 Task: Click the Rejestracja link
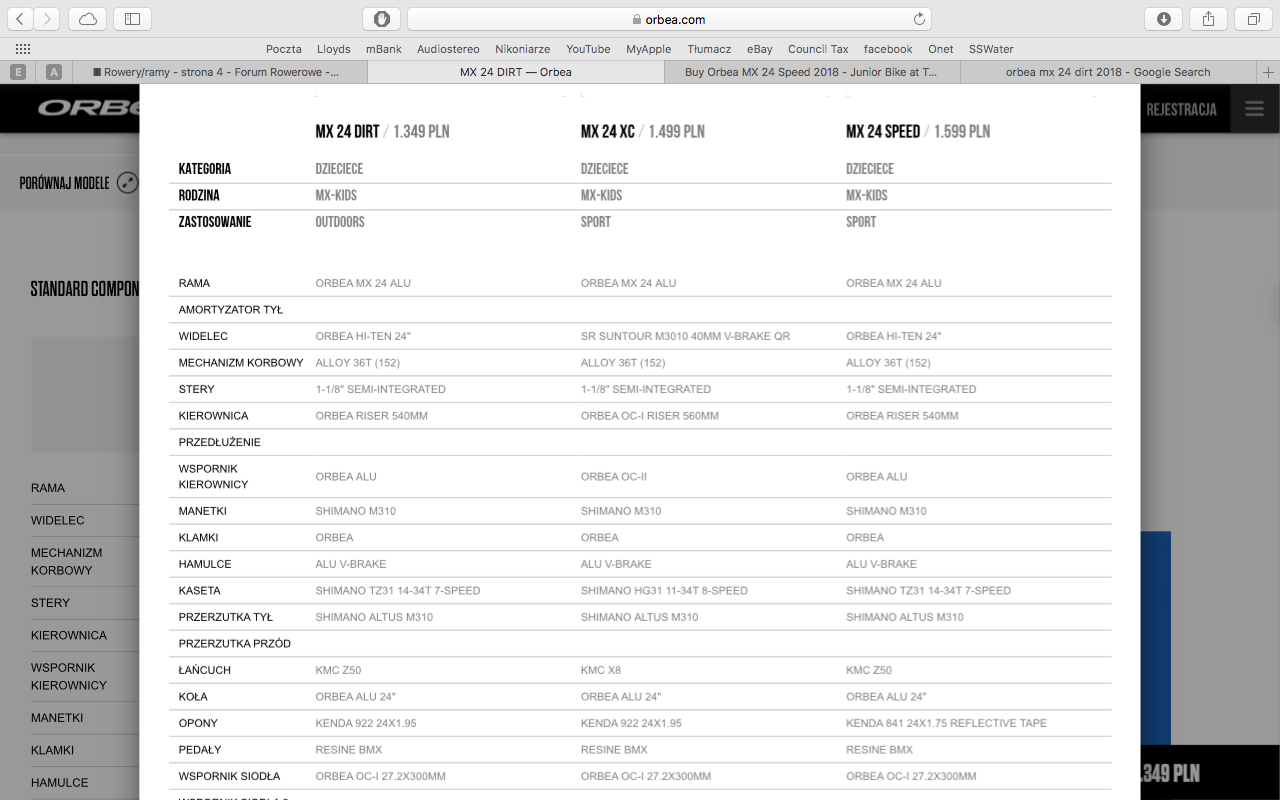(x=1181, y=109)
